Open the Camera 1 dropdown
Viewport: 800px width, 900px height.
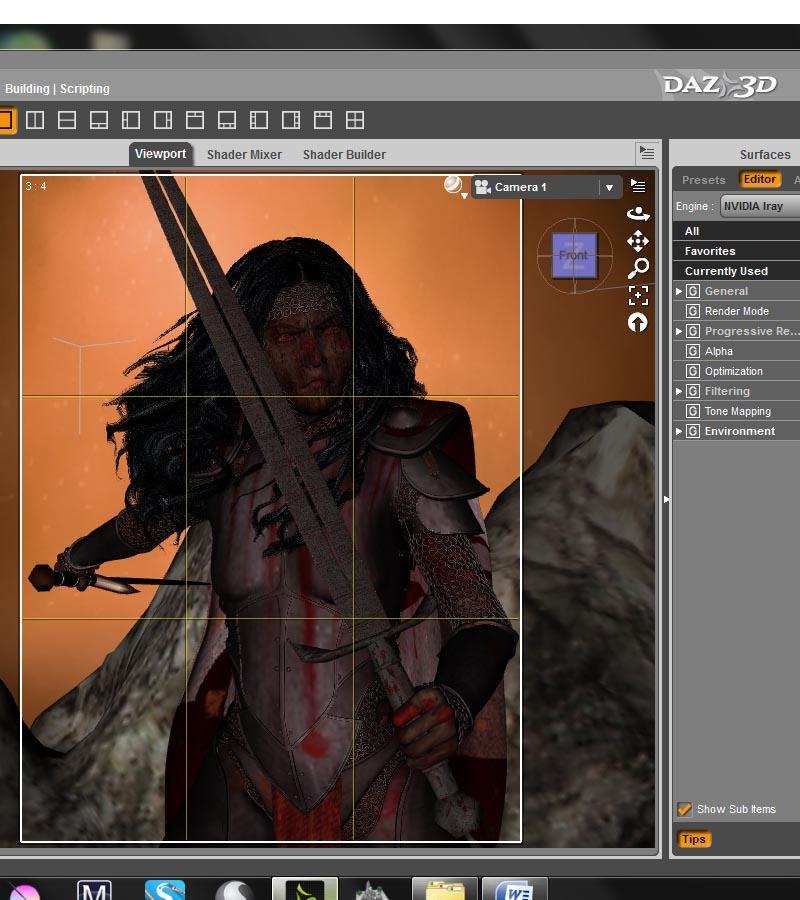coord(608,187)
